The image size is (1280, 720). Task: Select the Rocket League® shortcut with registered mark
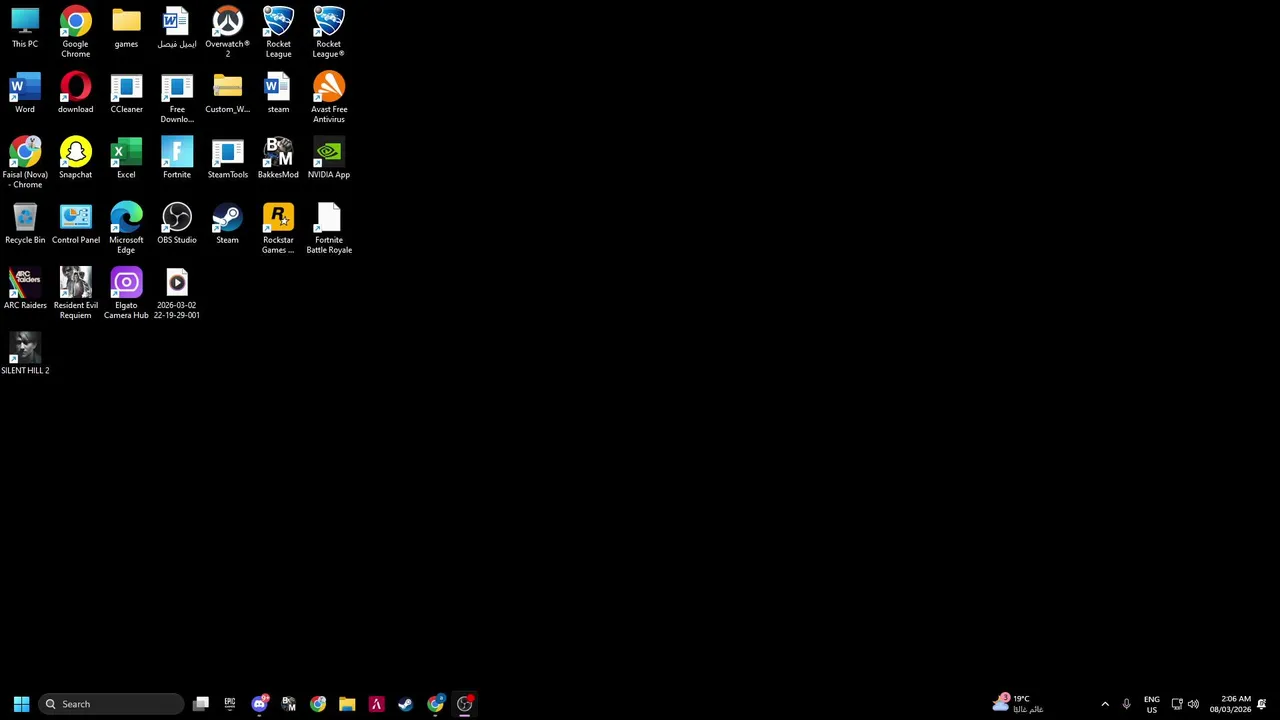(329, 32)
